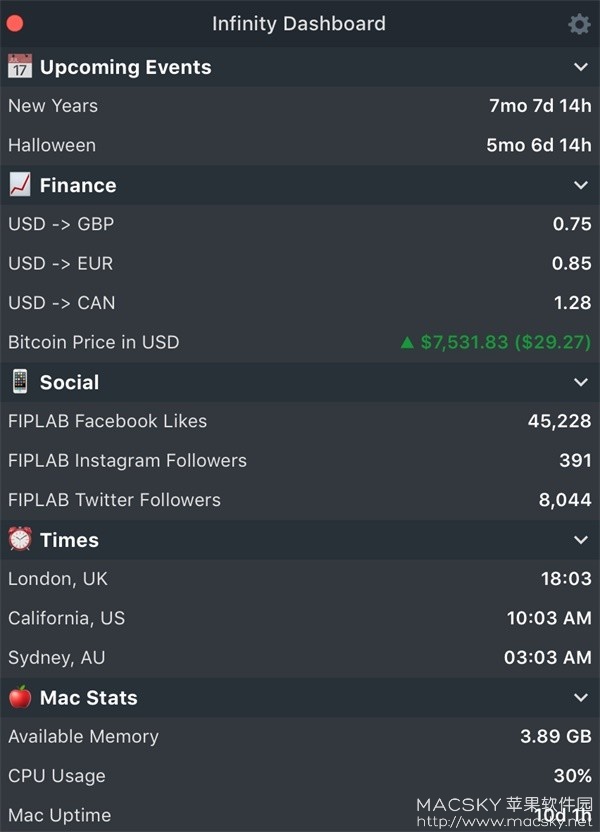Click the California, US time entry
Viewport: 600px width, 832px height.
click(300, 618)
